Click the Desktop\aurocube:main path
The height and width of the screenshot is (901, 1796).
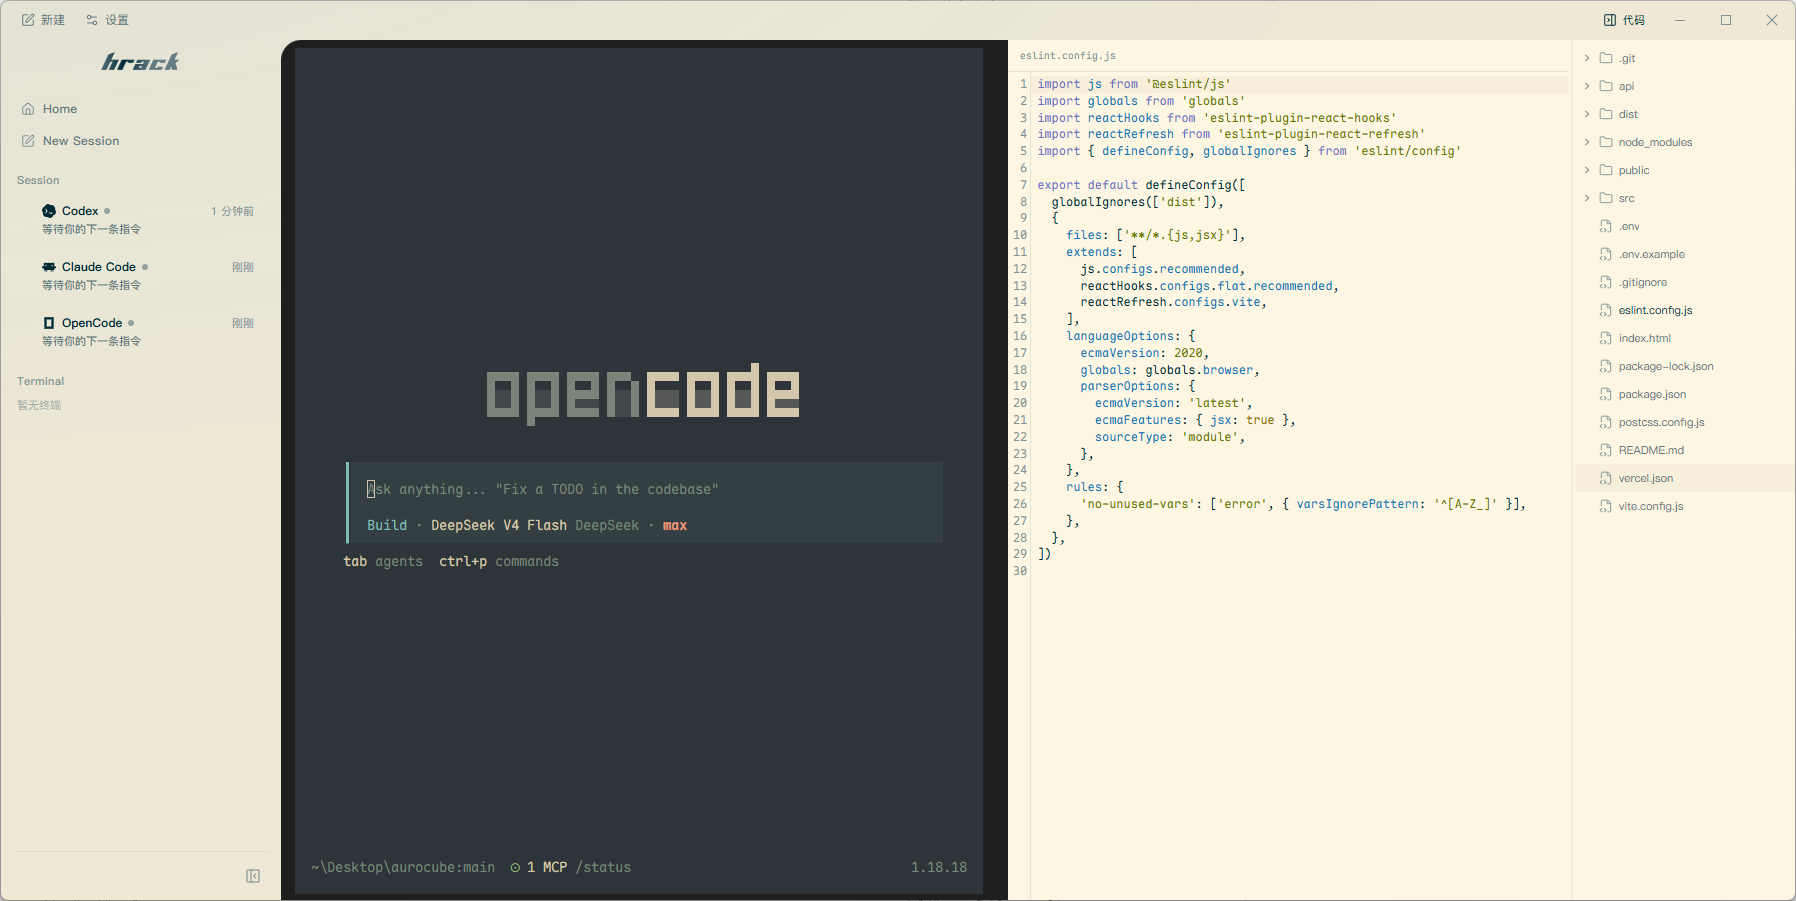tap(403, 867)
